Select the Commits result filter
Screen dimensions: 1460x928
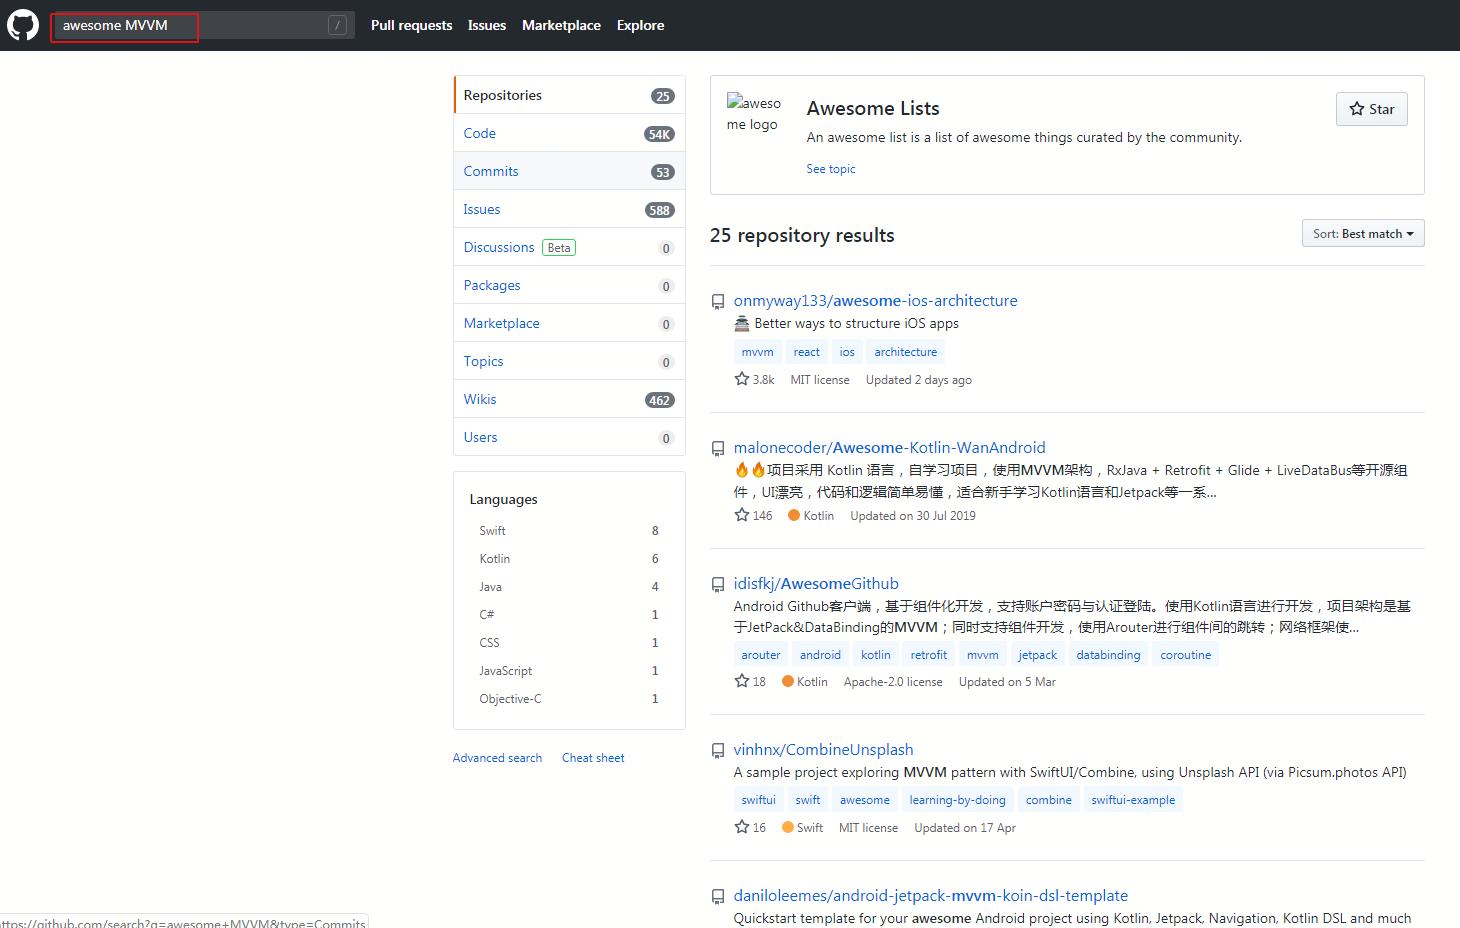point(569,171)
